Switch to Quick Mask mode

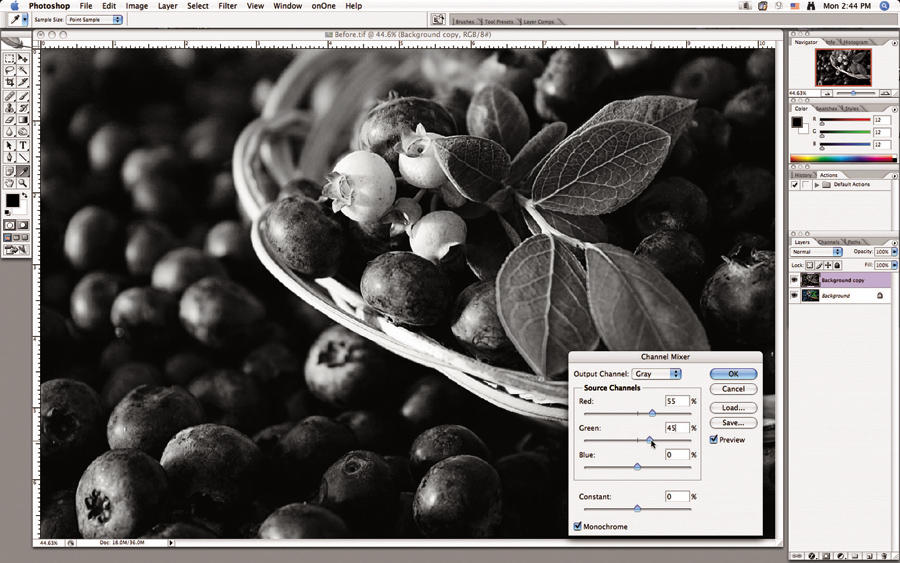tap(23, 225)
